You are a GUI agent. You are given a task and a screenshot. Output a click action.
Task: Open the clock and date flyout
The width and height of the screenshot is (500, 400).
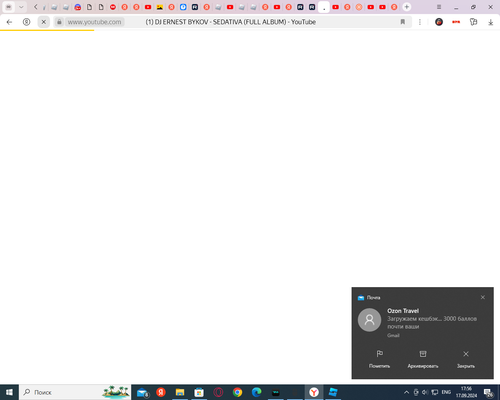466,392
